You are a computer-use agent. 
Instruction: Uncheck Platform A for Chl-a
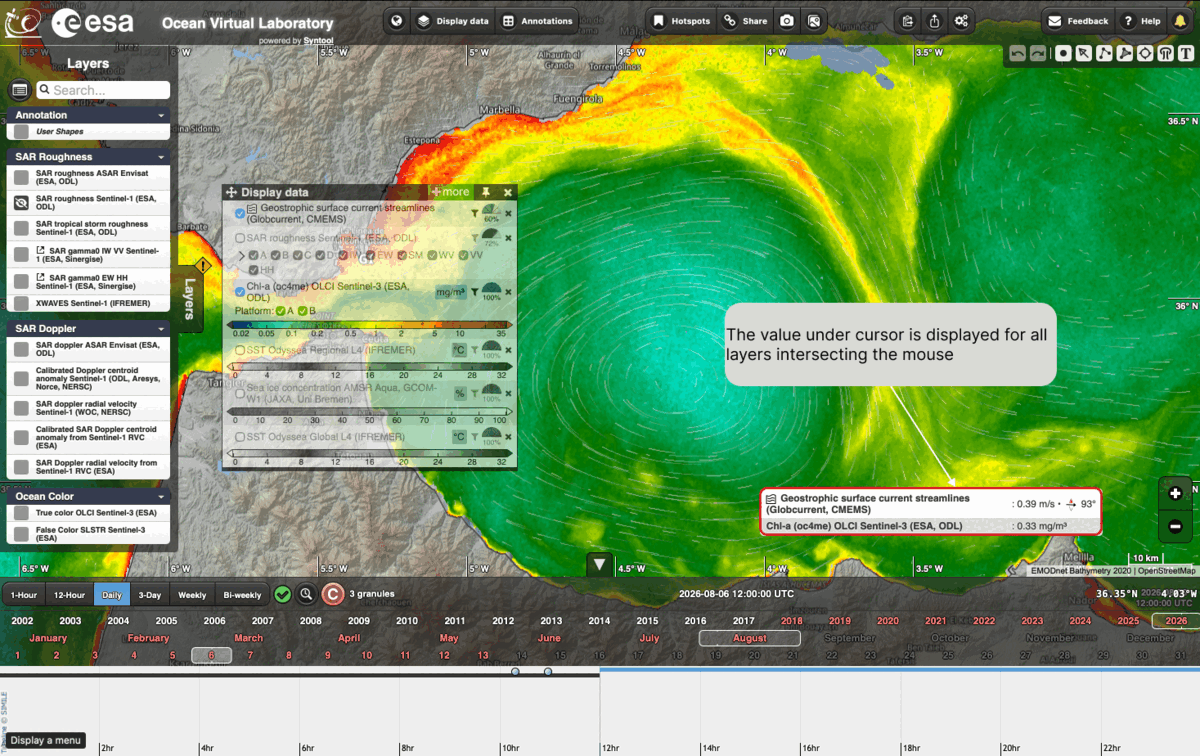[280, 311]
